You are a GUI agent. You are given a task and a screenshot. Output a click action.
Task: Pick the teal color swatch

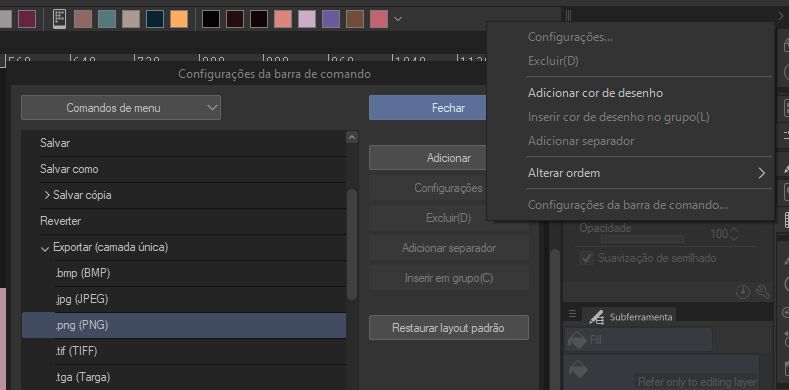[107, 19]
